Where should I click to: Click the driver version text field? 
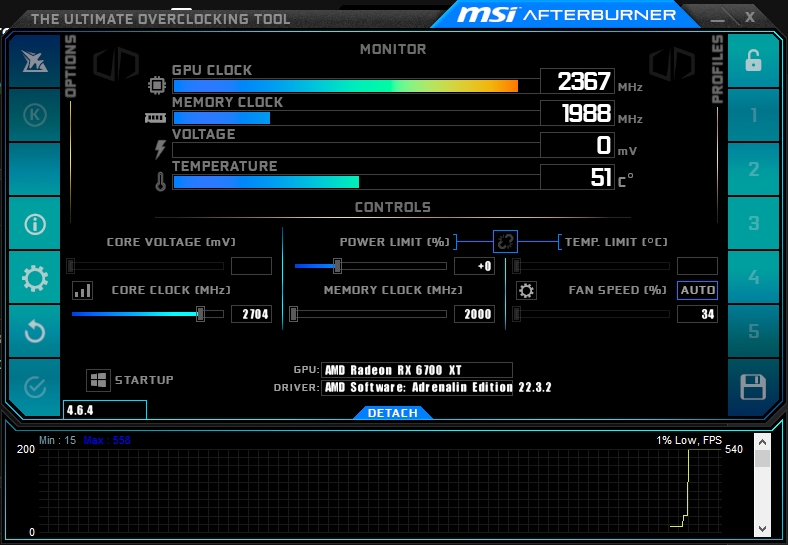417,387
